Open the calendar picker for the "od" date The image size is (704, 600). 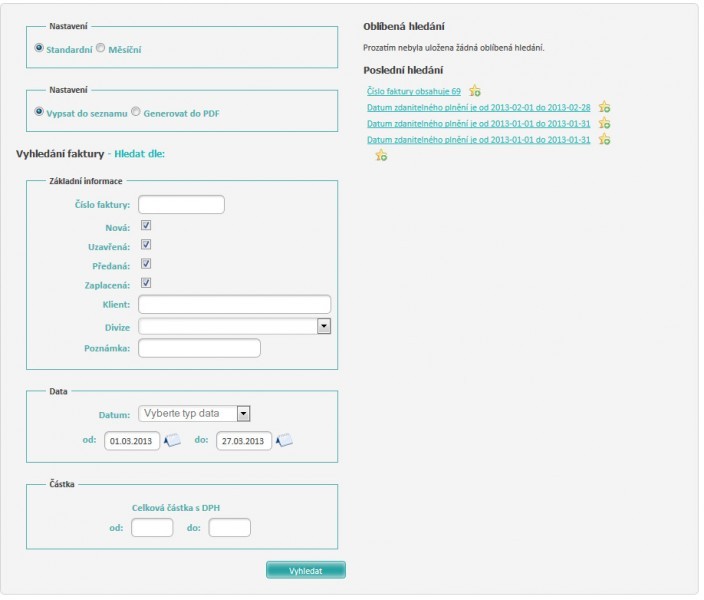[172, 440]
